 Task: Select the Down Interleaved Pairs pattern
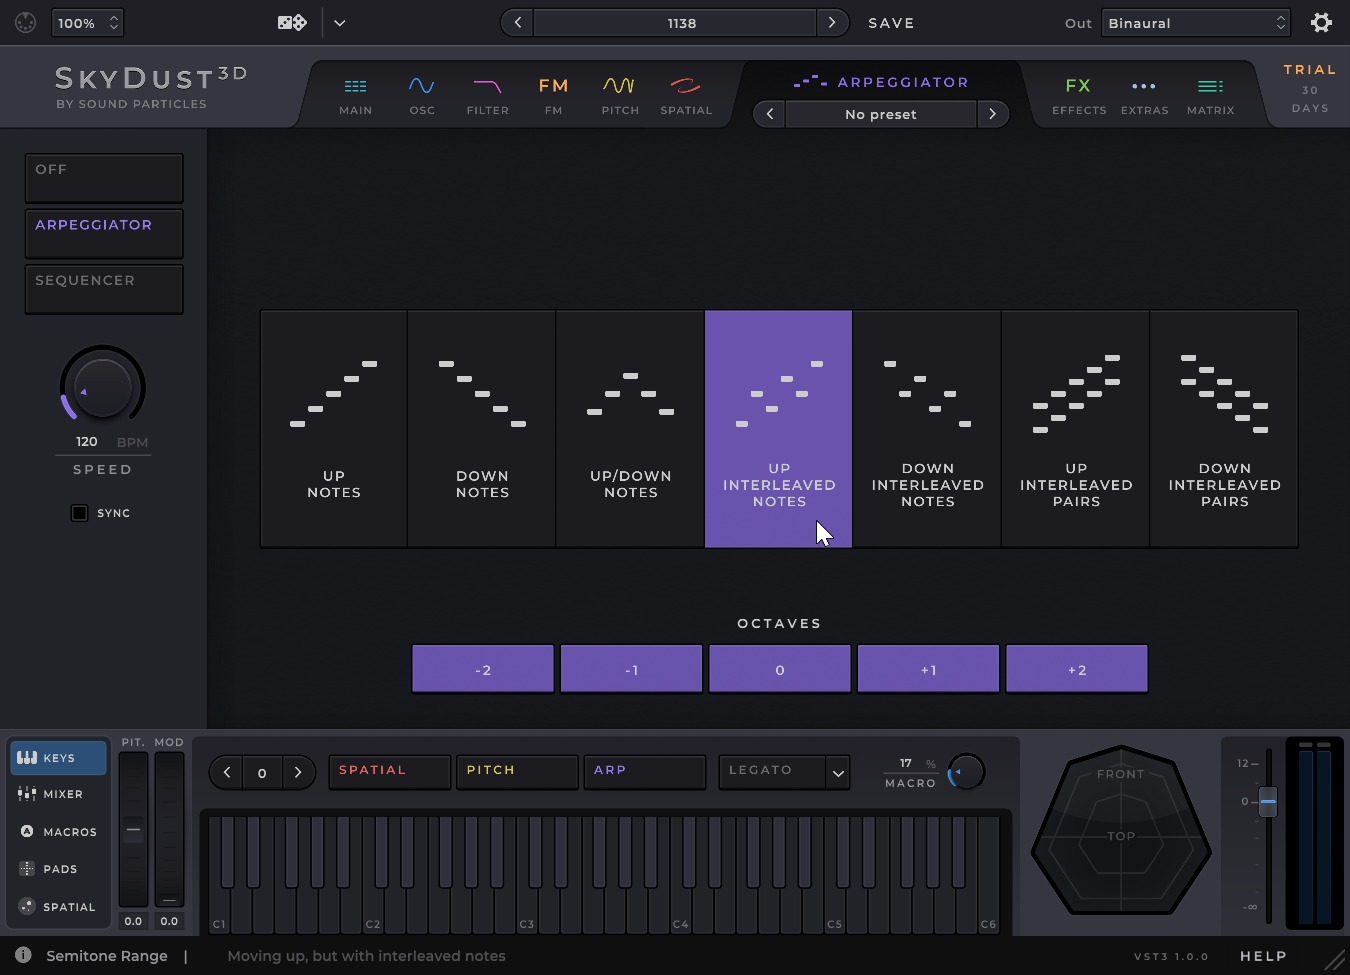(x=1224, y=429)
